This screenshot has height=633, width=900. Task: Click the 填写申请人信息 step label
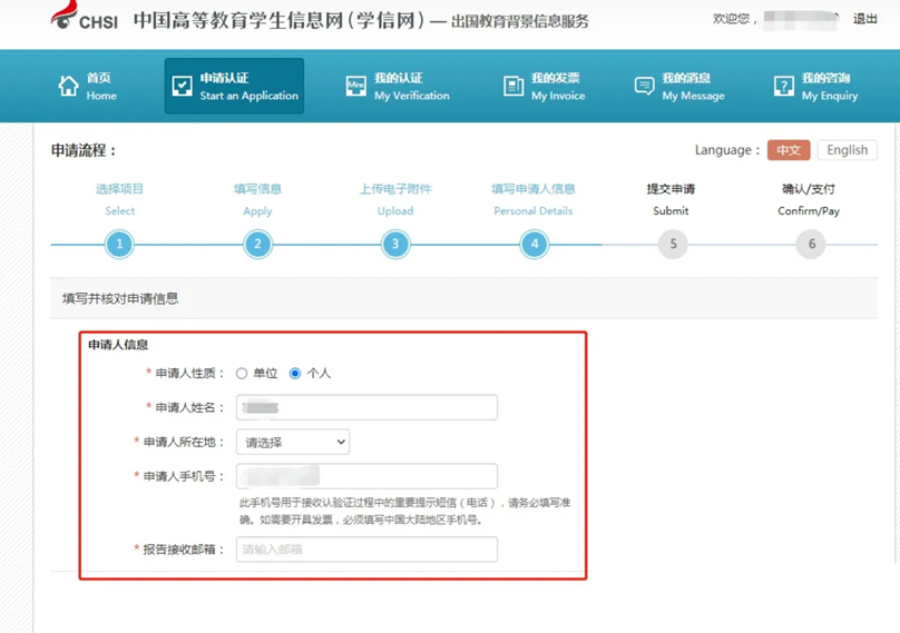[x=533, y=189]
